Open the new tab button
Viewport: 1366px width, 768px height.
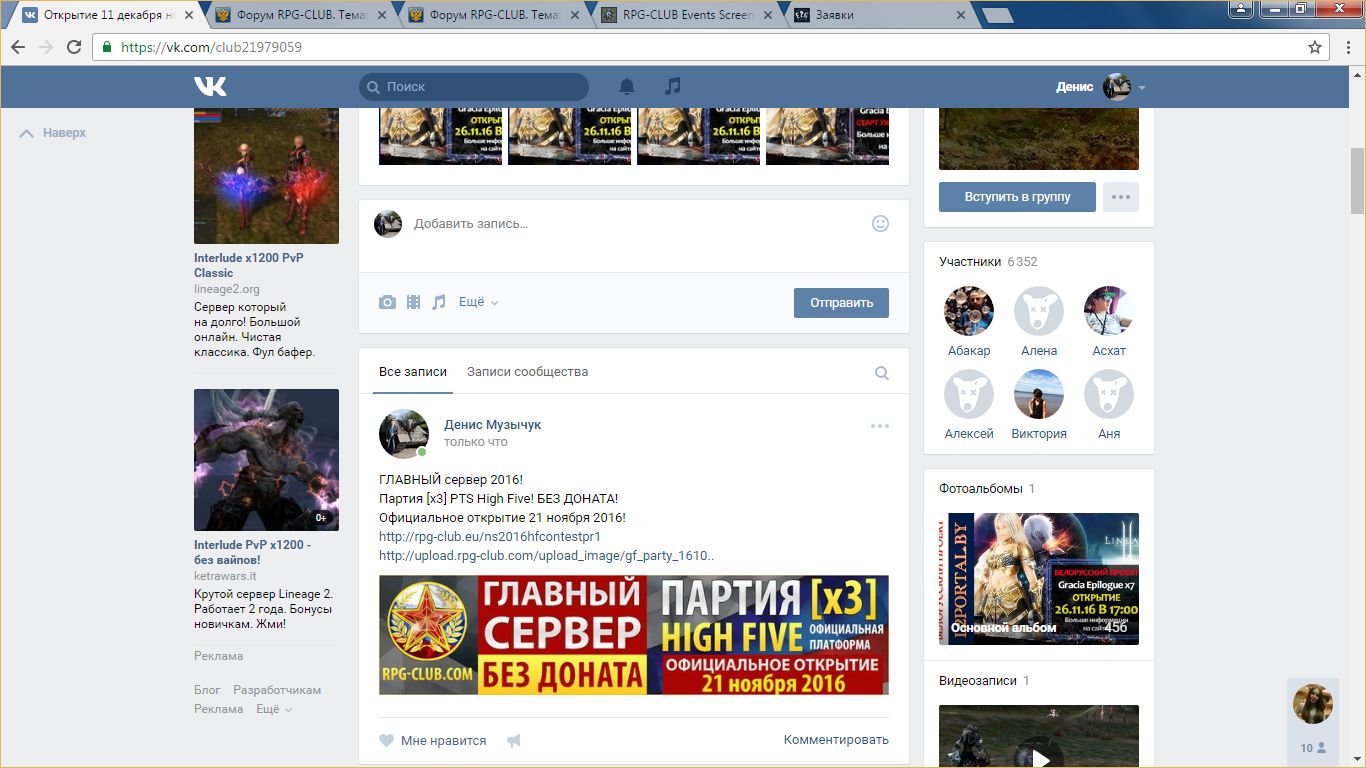click(x=998, y=15)
